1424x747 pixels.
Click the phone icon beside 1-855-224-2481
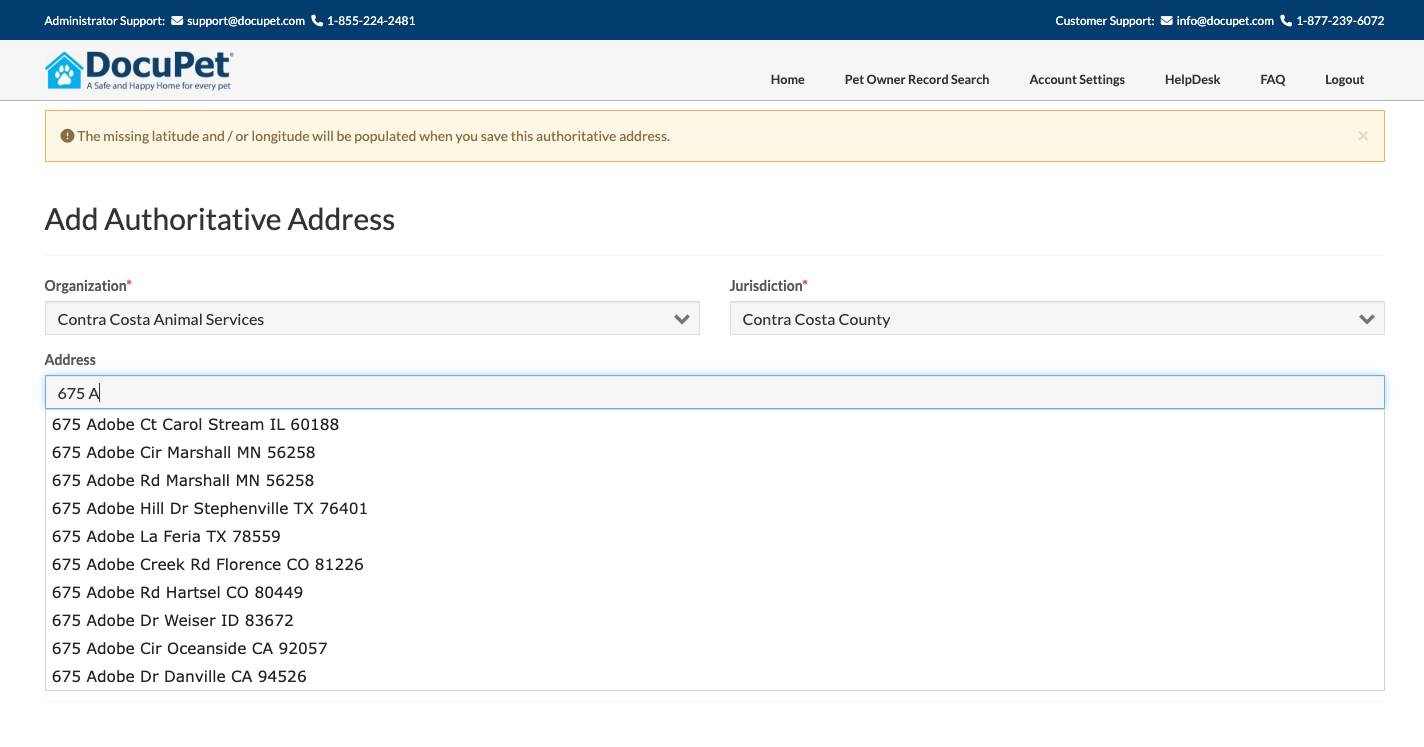[x=317, y=21]
